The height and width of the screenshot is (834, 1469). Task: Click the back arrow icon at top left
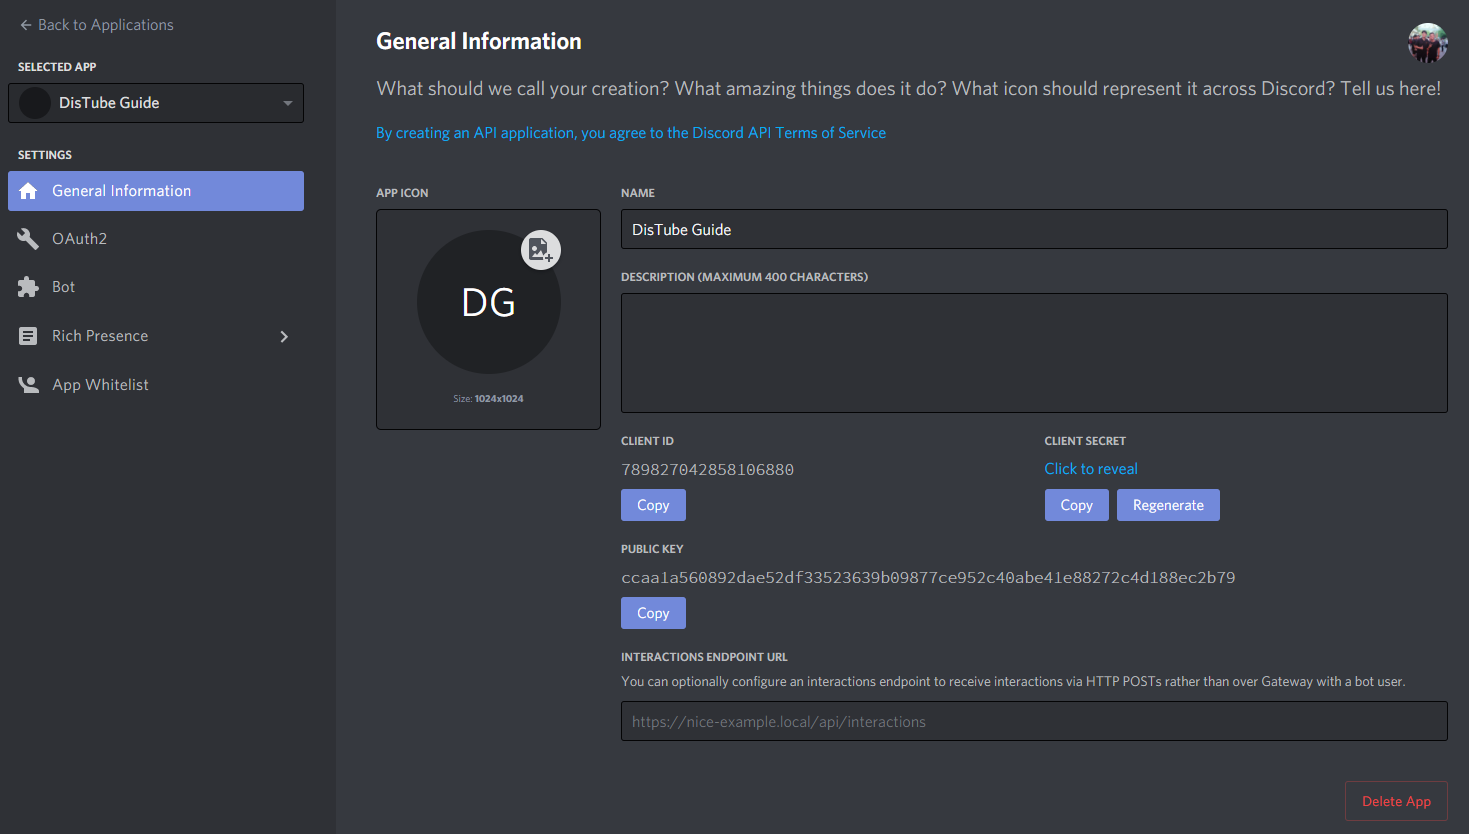point(26,25)
